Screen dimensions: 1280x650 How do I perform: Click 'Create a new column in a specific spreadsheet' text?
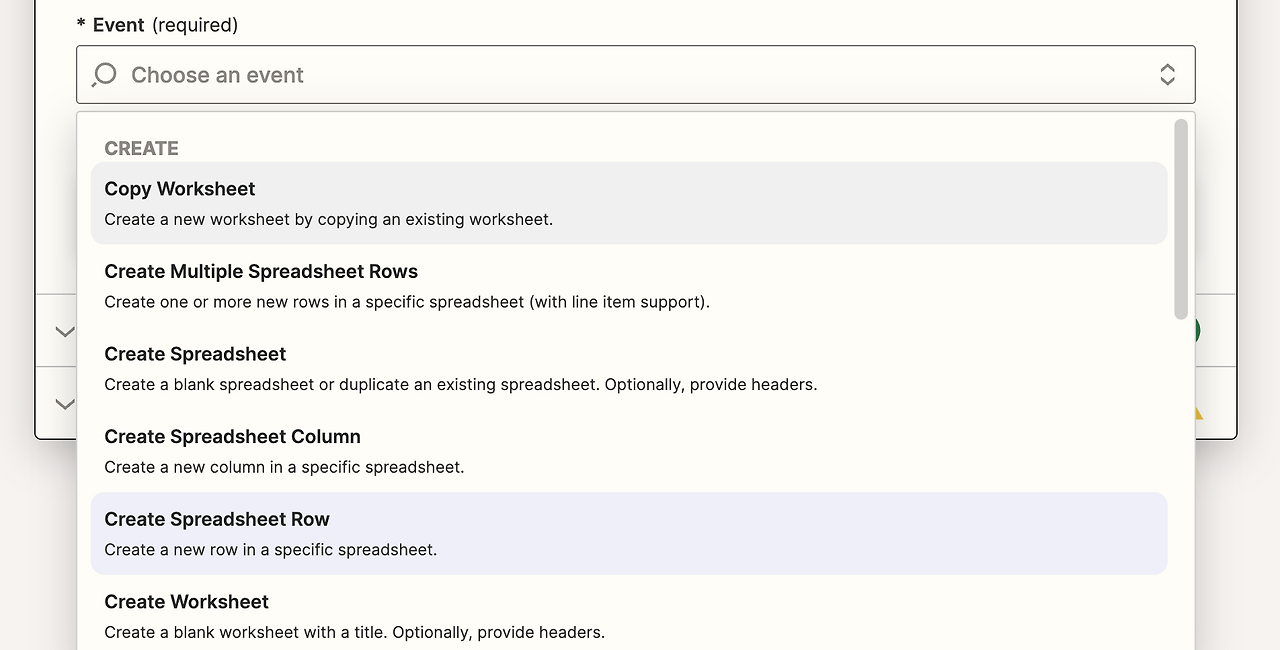click(284, 467)
